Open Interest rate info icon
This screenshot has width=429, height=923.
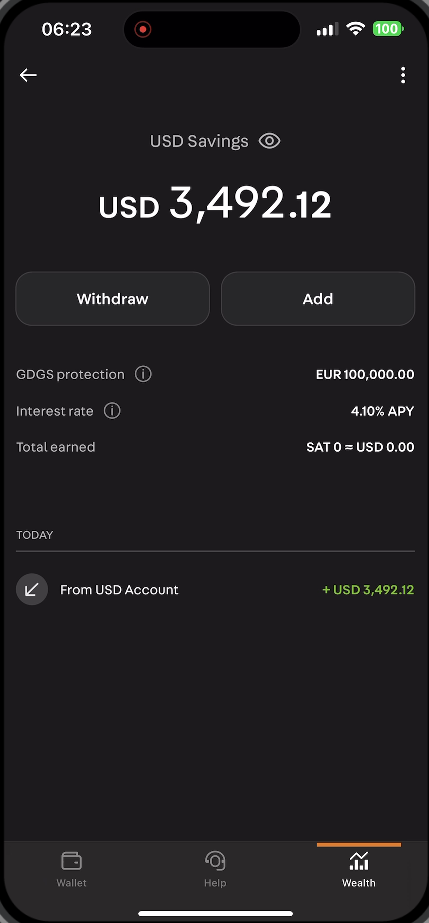coord(112,410)
